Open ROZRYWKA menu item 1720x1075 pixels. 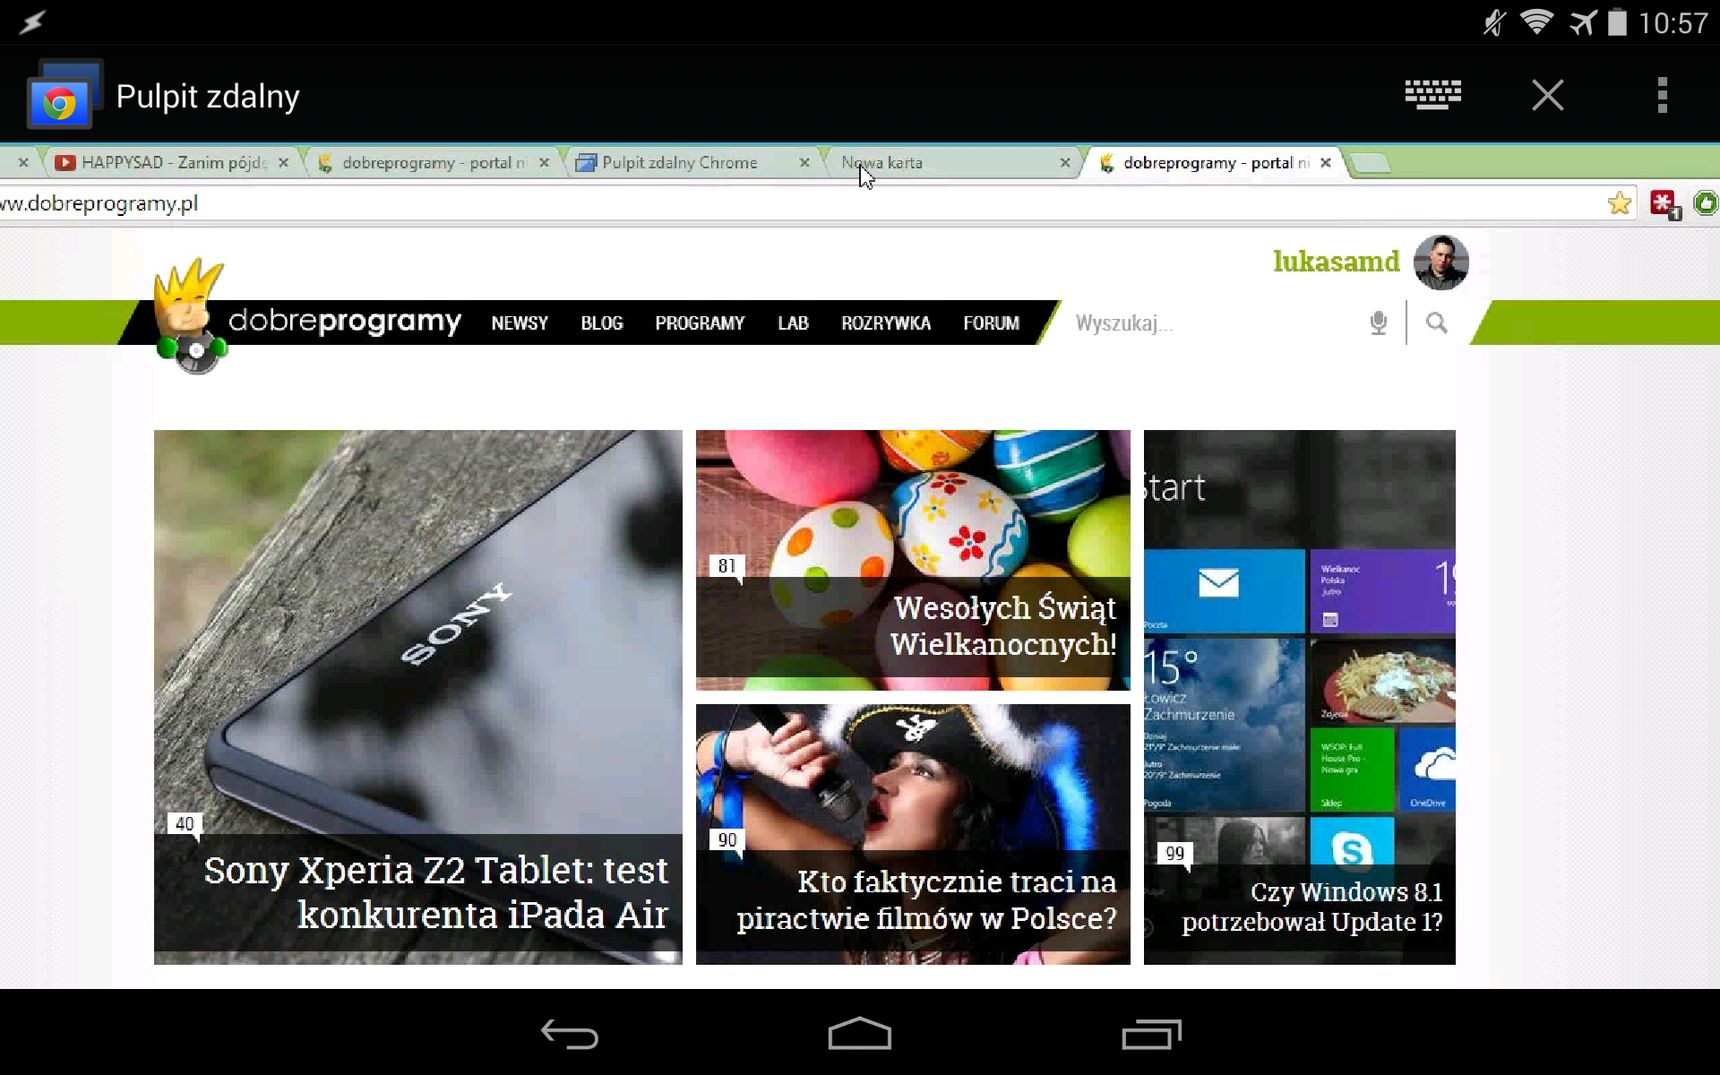point(886,323)
